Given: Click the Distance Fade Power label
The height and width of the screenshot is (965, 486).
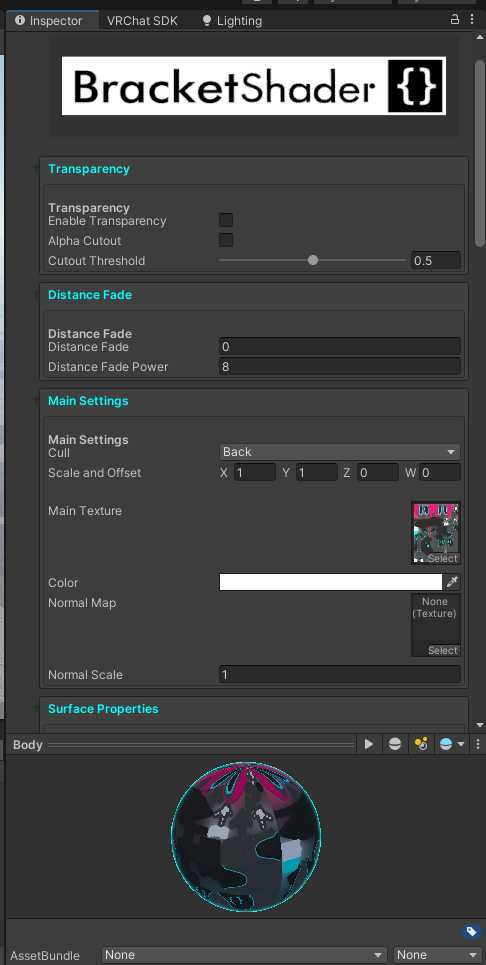Looking at the screenshot, I should (x=108, y=367).
